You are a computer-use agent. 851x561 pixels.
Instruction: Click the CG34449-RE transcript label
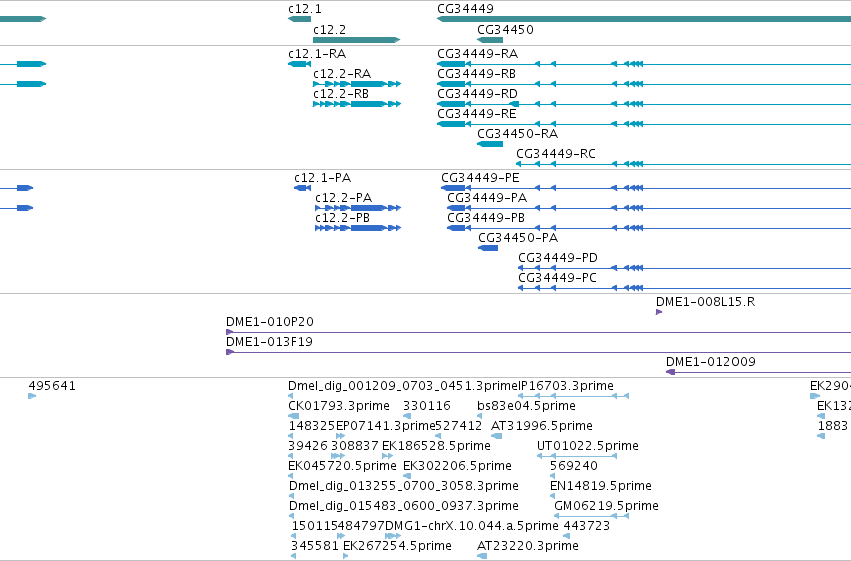point(477,114)
